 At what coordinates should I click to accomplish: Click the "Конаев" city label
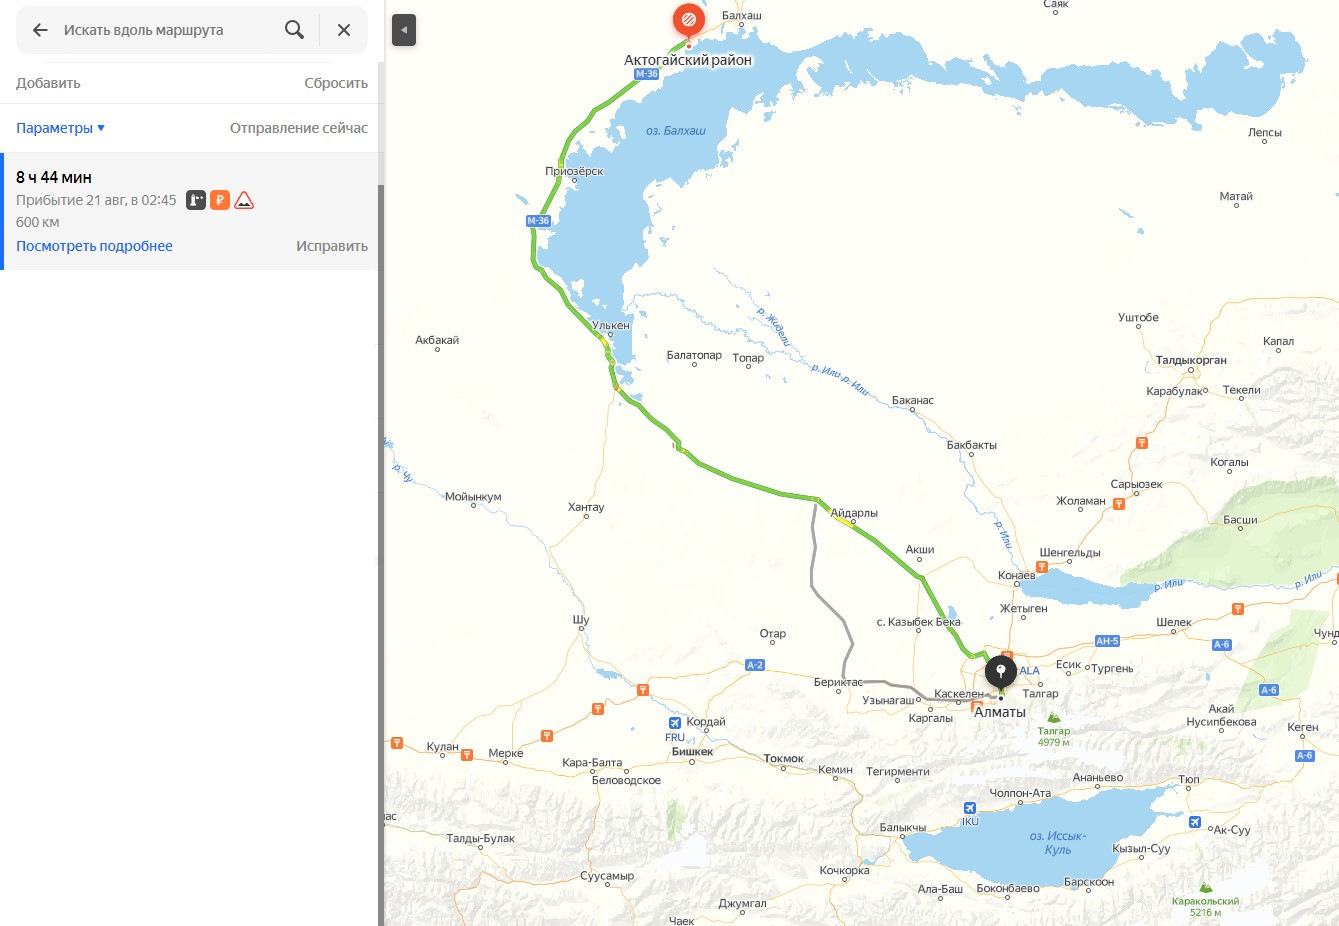coord(1017,576)
